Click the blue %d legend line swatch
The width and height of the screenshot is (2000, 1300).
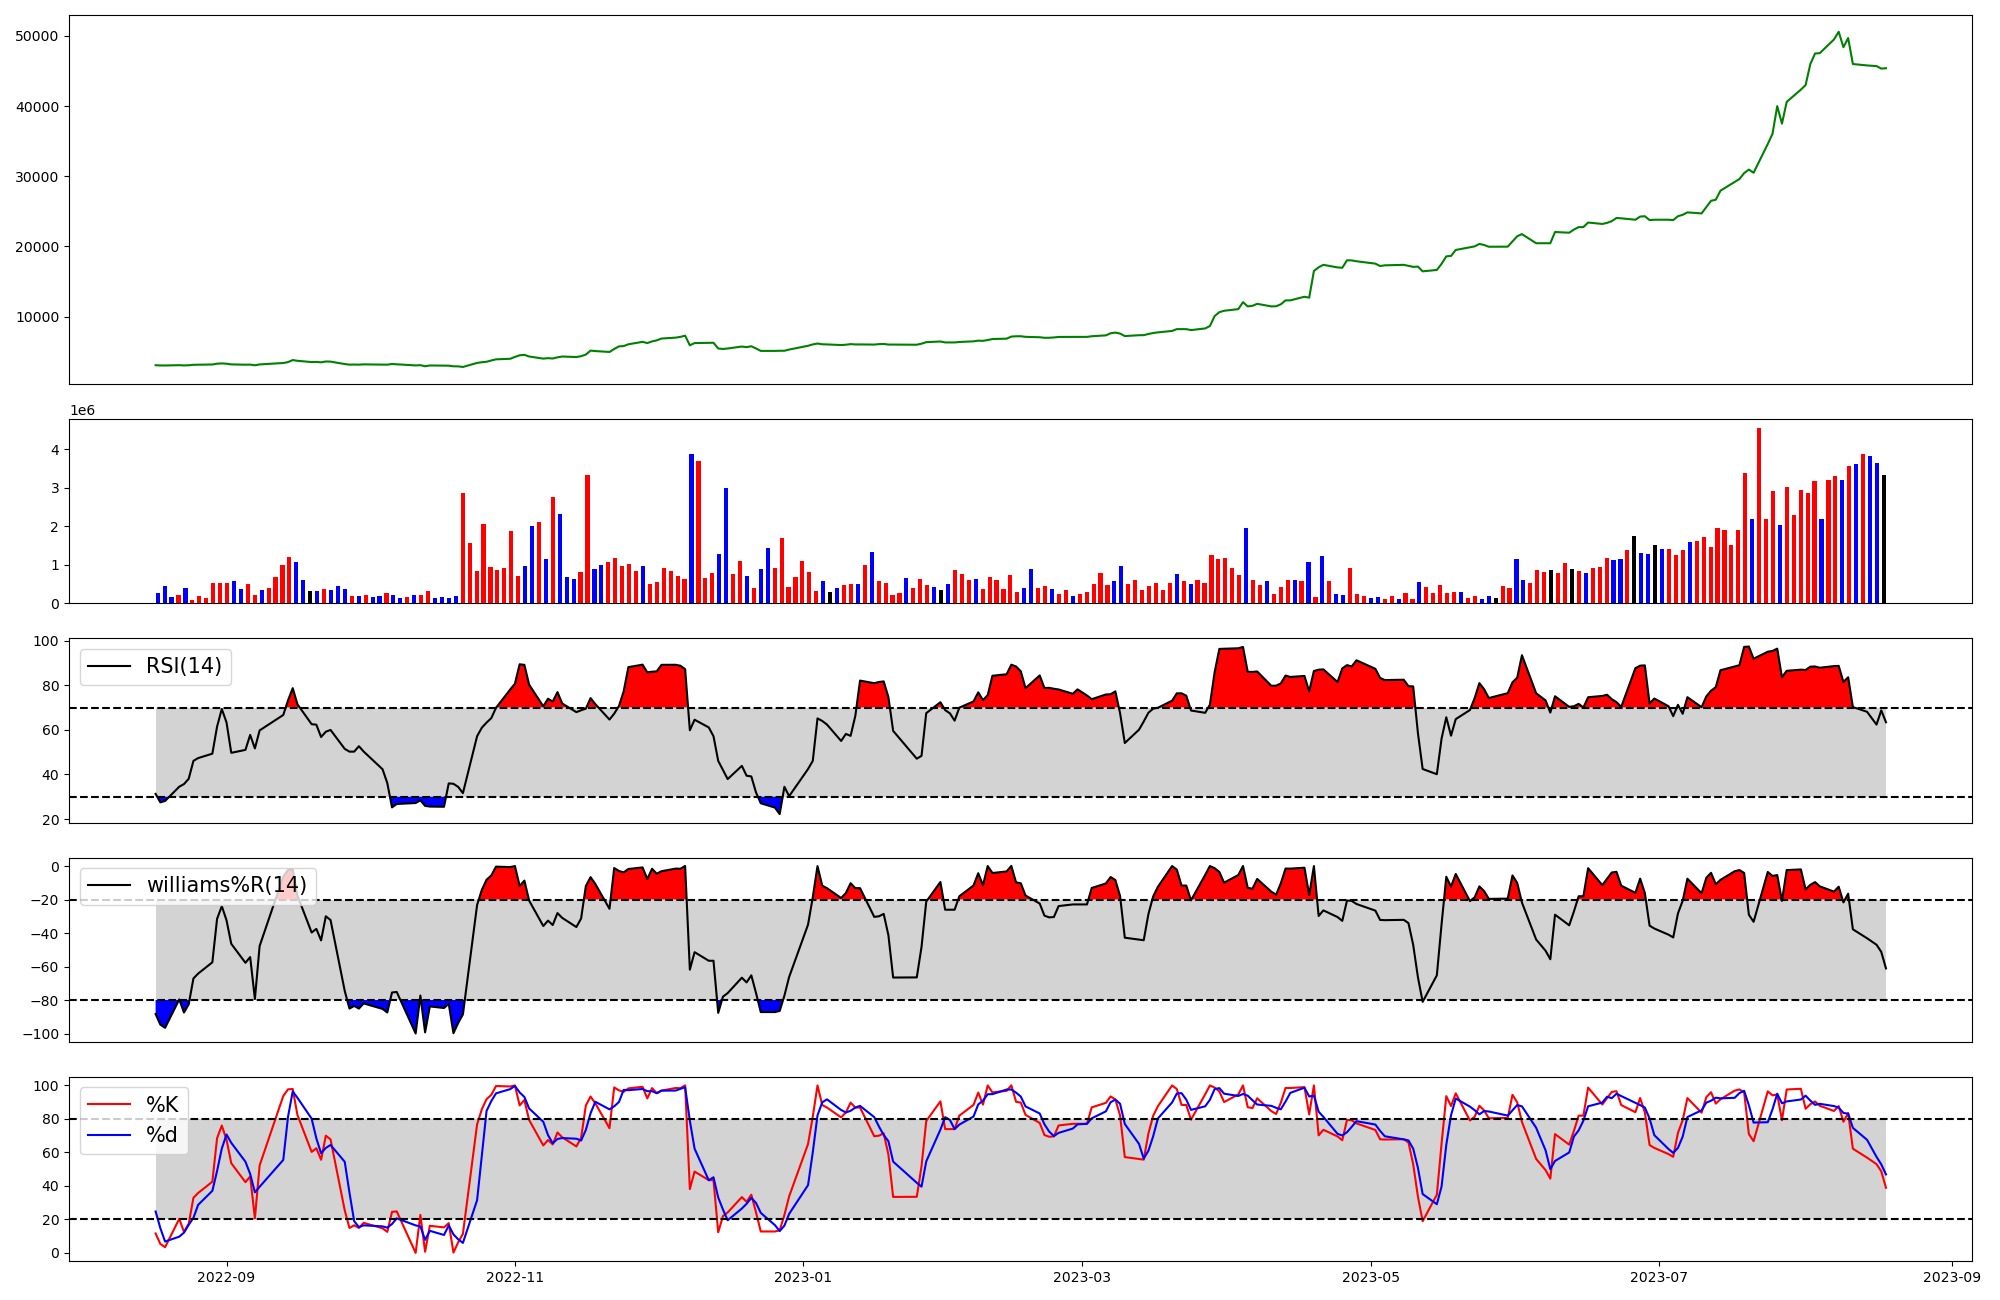coord(110,1135)
